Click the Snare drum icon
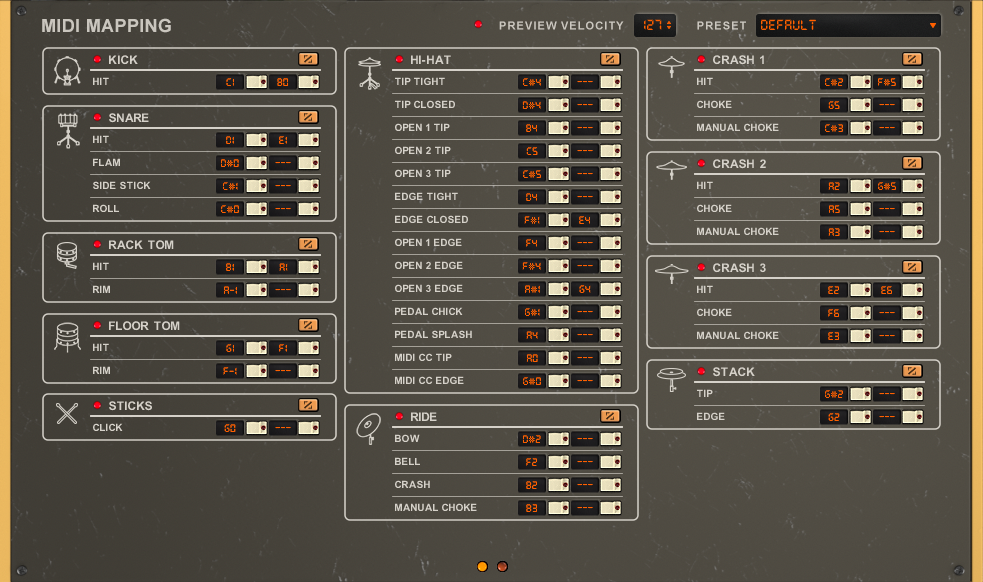Viewport: 983px width, 582px height. click(x=67, y=130)
